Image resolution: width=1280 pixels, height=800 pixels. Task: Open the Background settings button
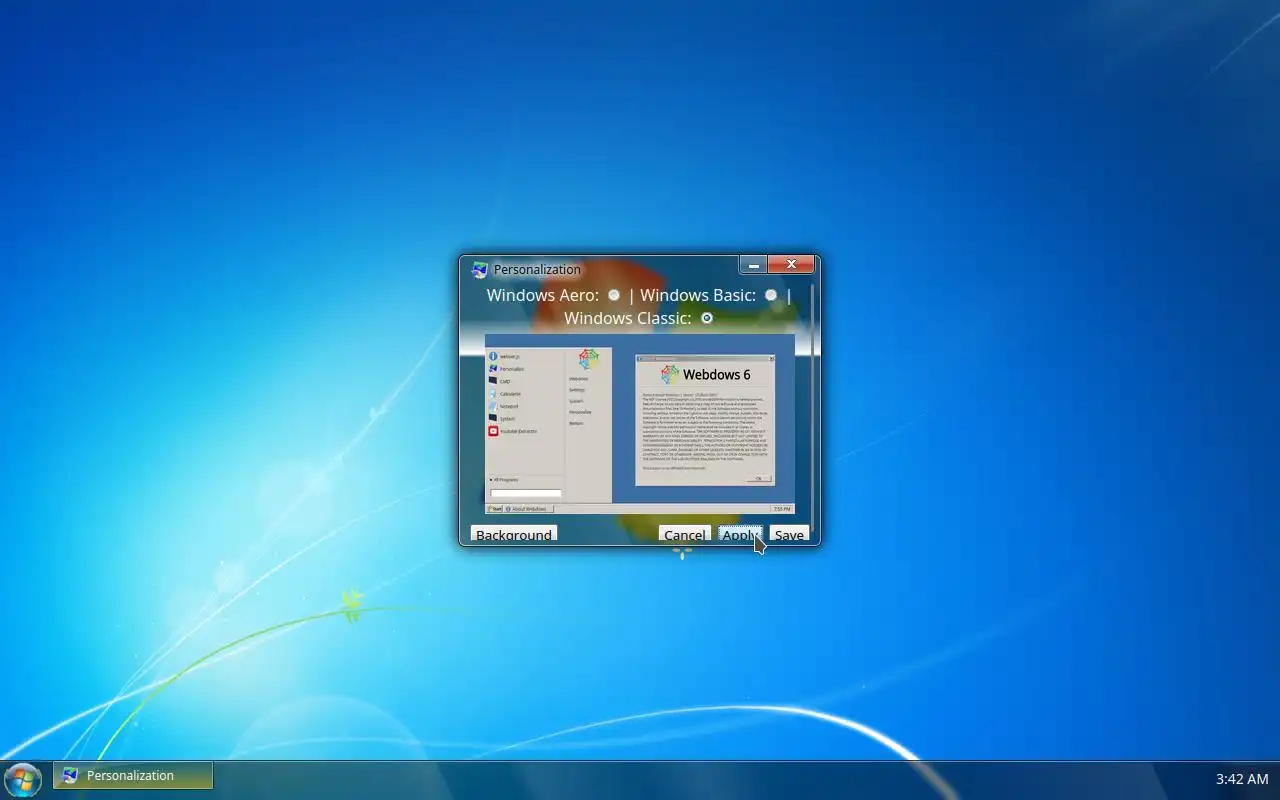(514, 535)
